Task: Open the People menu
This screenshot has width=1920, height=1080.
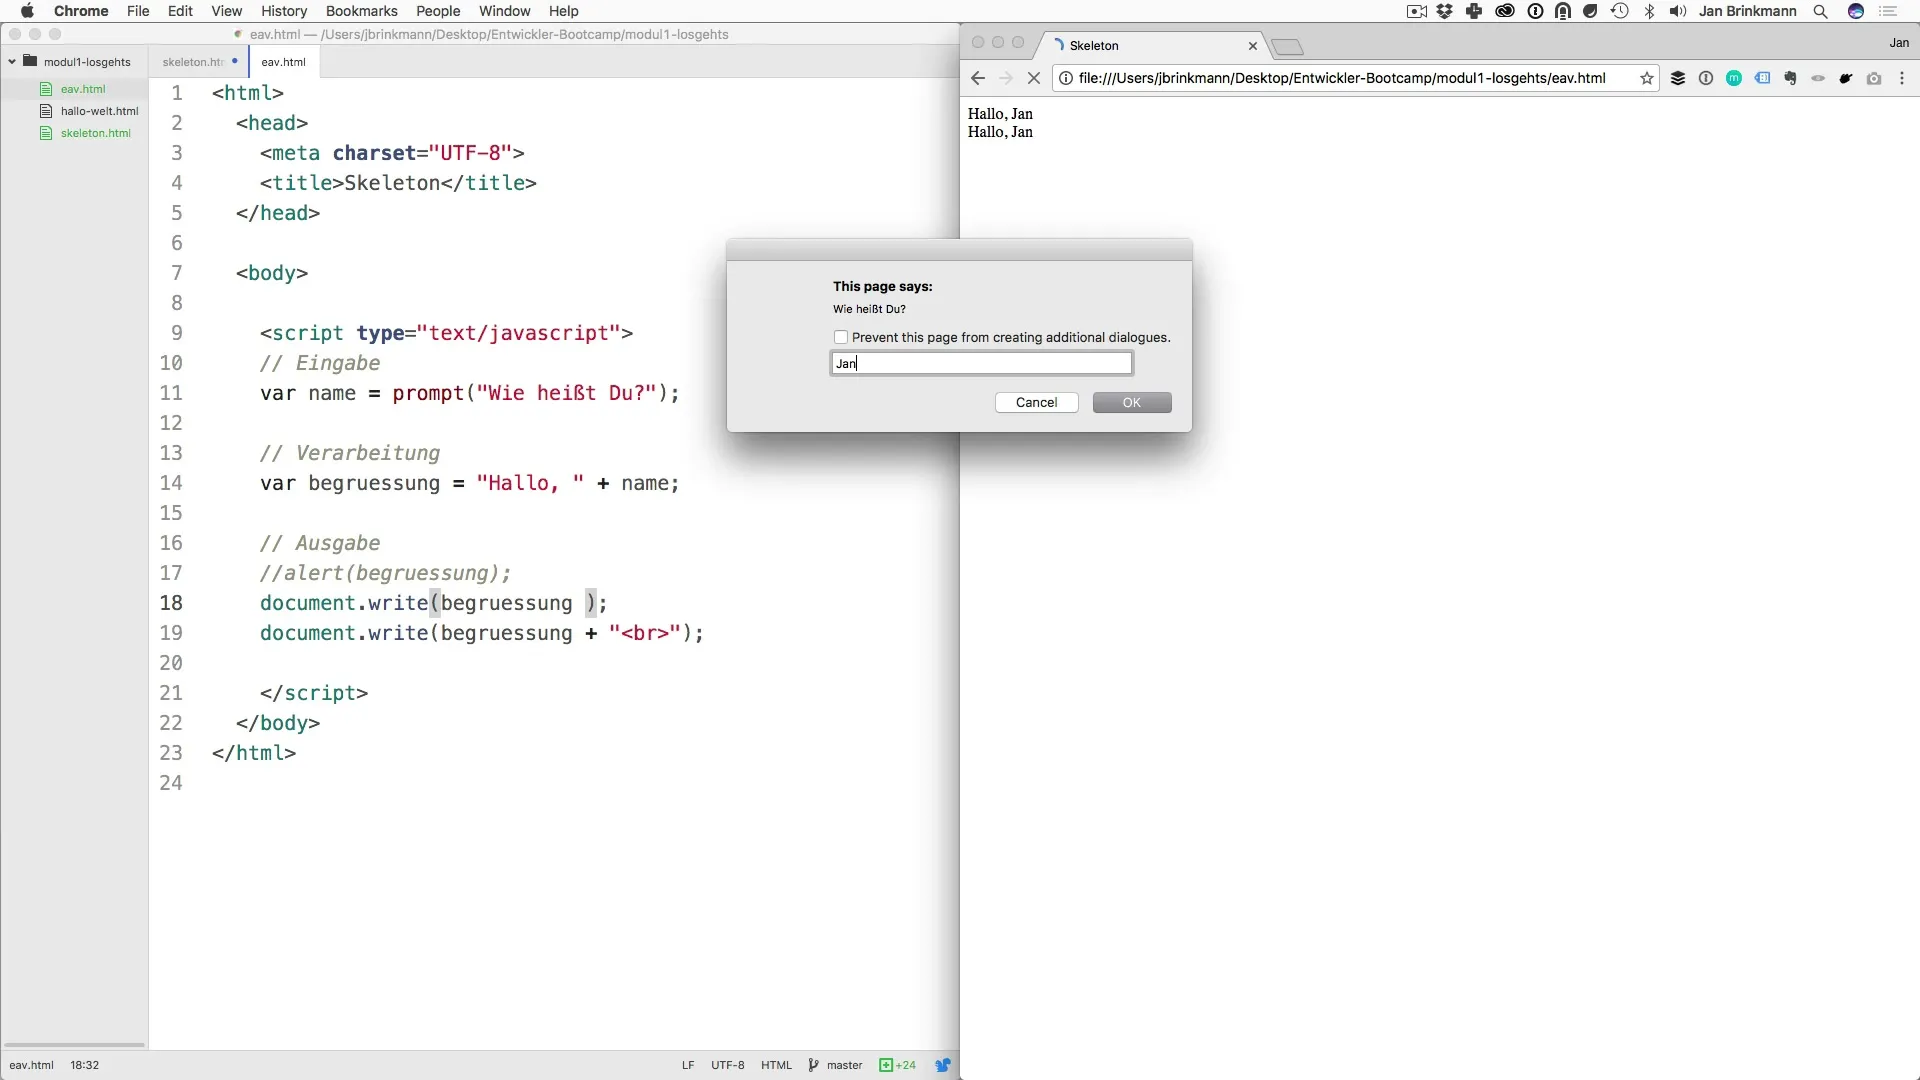Action: tap(438, 11)
